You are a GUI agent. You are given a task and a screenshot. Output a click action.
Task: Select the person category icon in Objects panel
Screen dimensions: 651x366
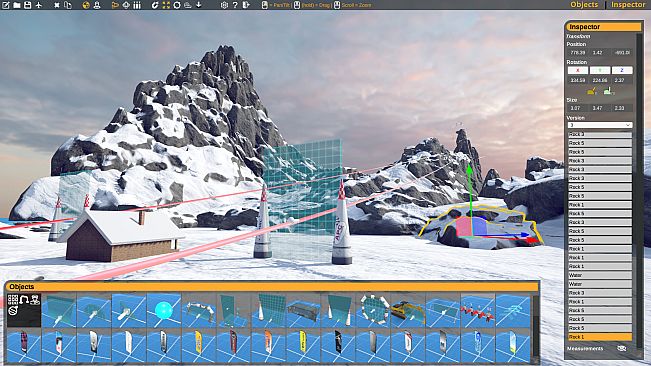click(x=35, y=299)
